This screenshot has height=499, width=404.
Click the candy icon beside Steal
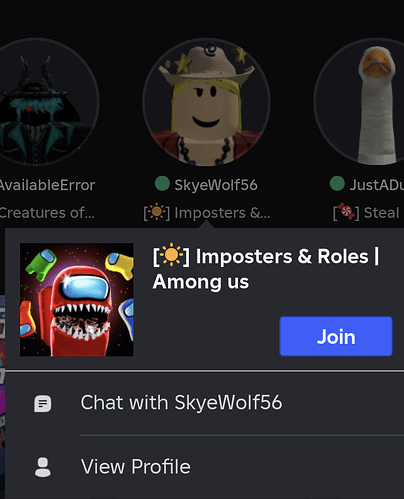(346, 211)
